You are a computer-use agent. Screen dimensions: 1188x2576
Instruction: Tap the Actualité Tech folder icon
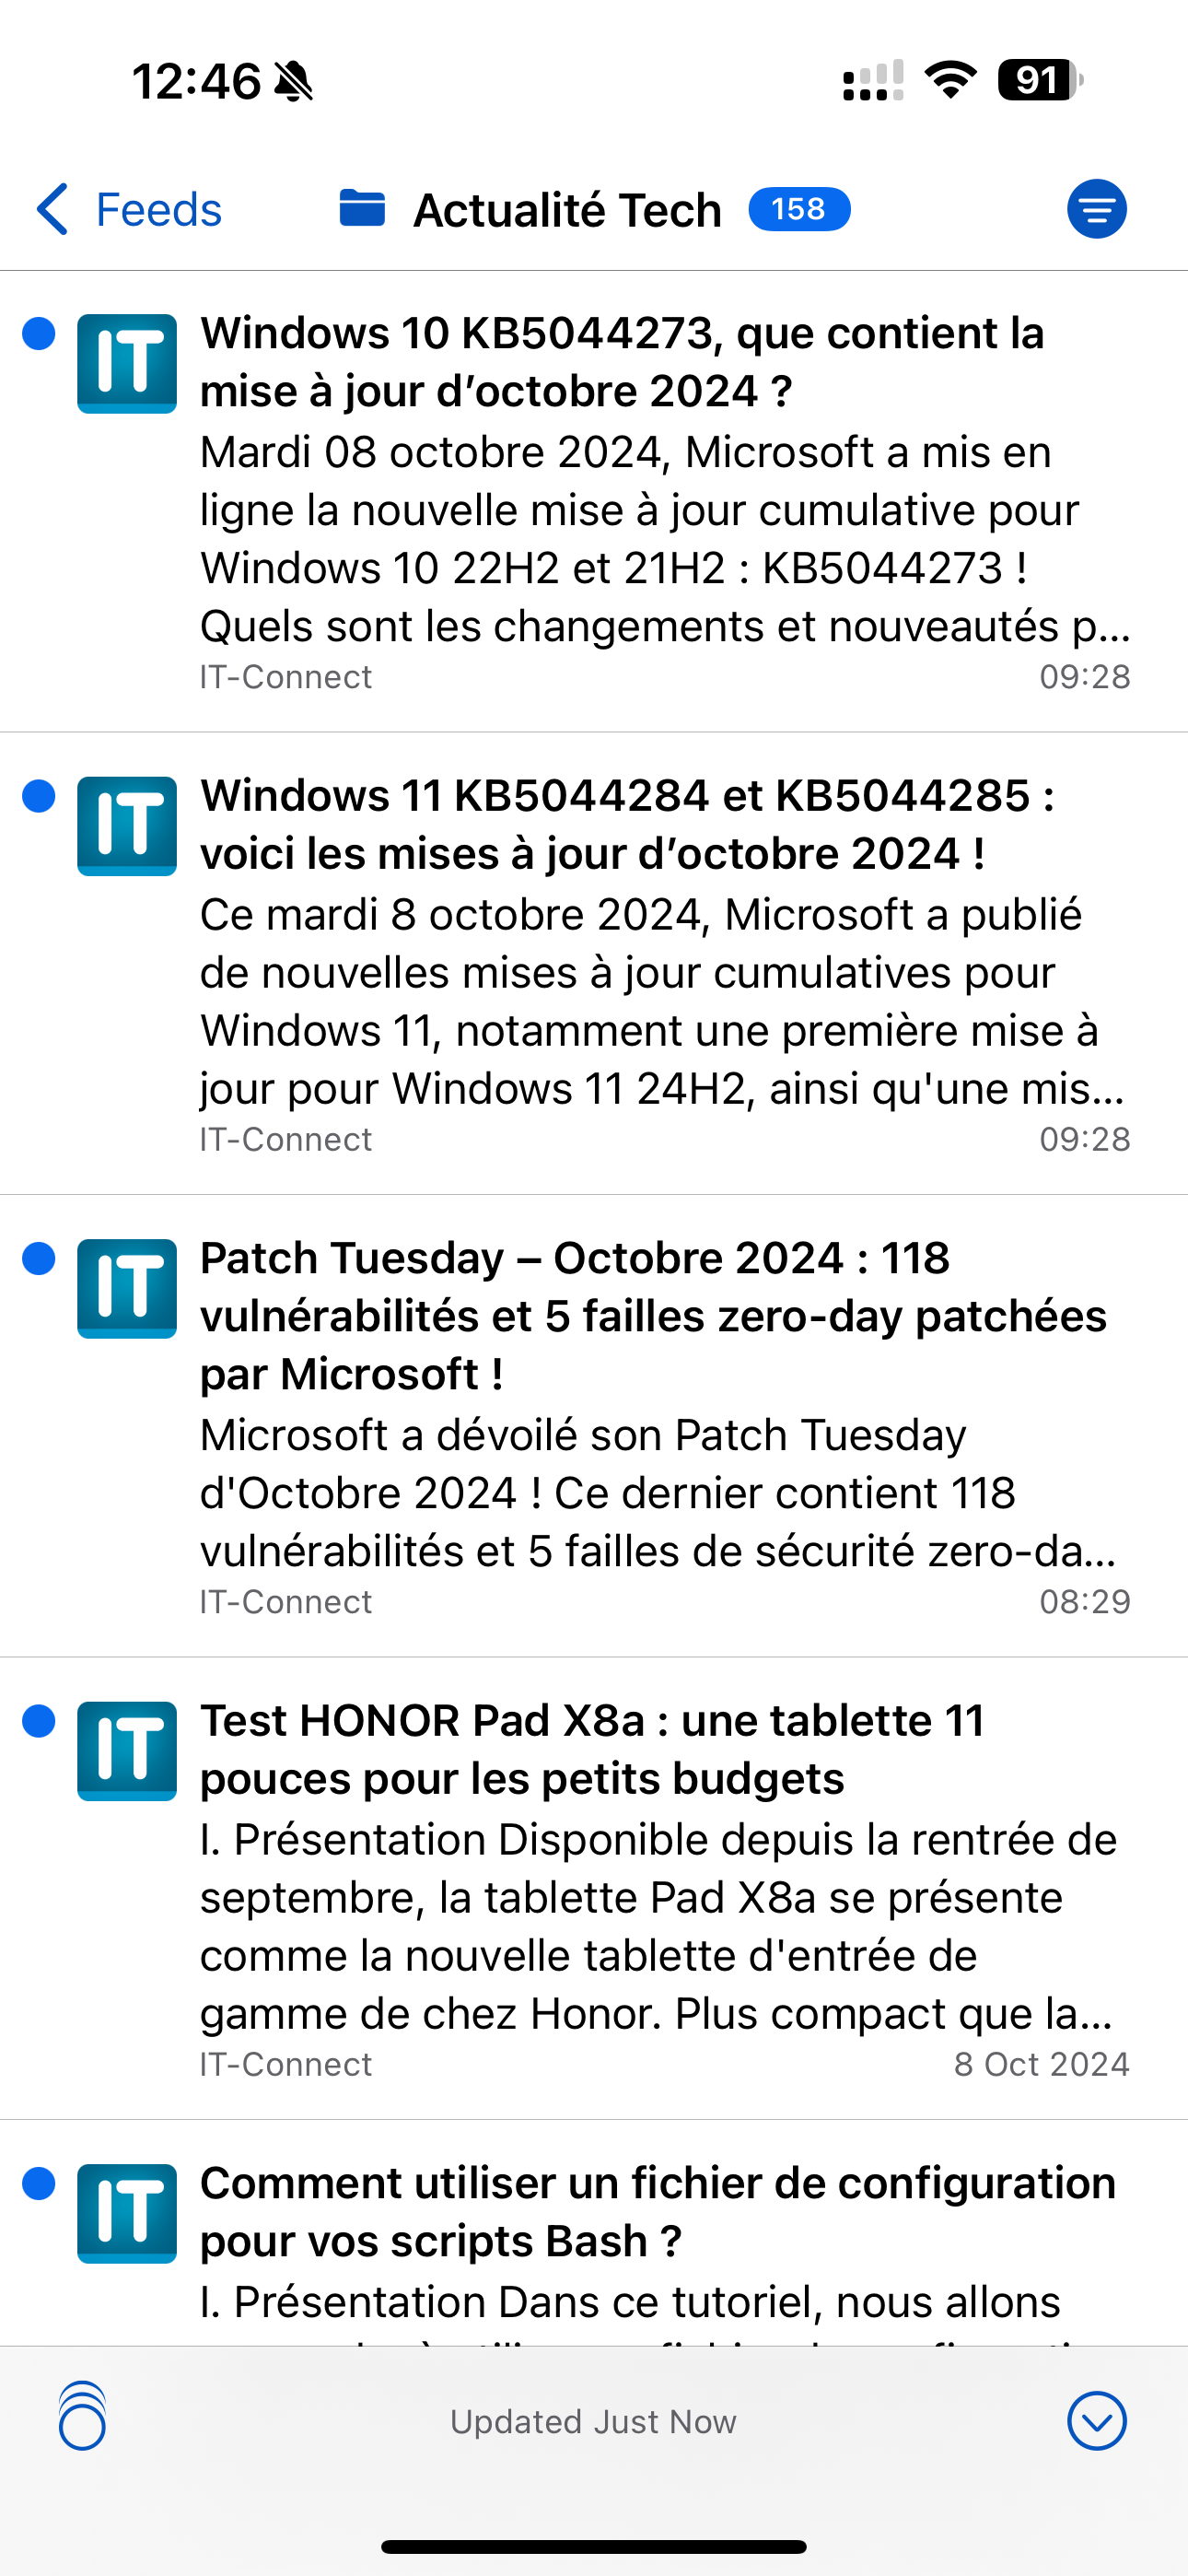(362, 209)
